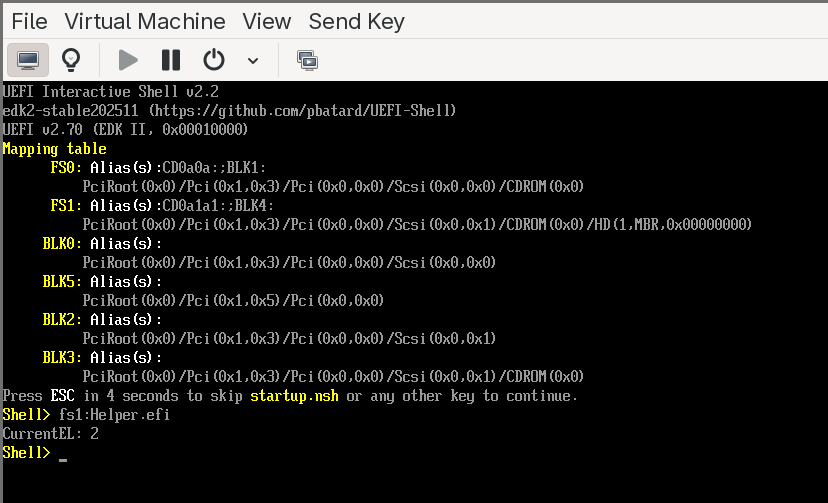Show virtual hardware details lightbulb icon
Viewport: 828px width, 503px height.
point(71,60)
